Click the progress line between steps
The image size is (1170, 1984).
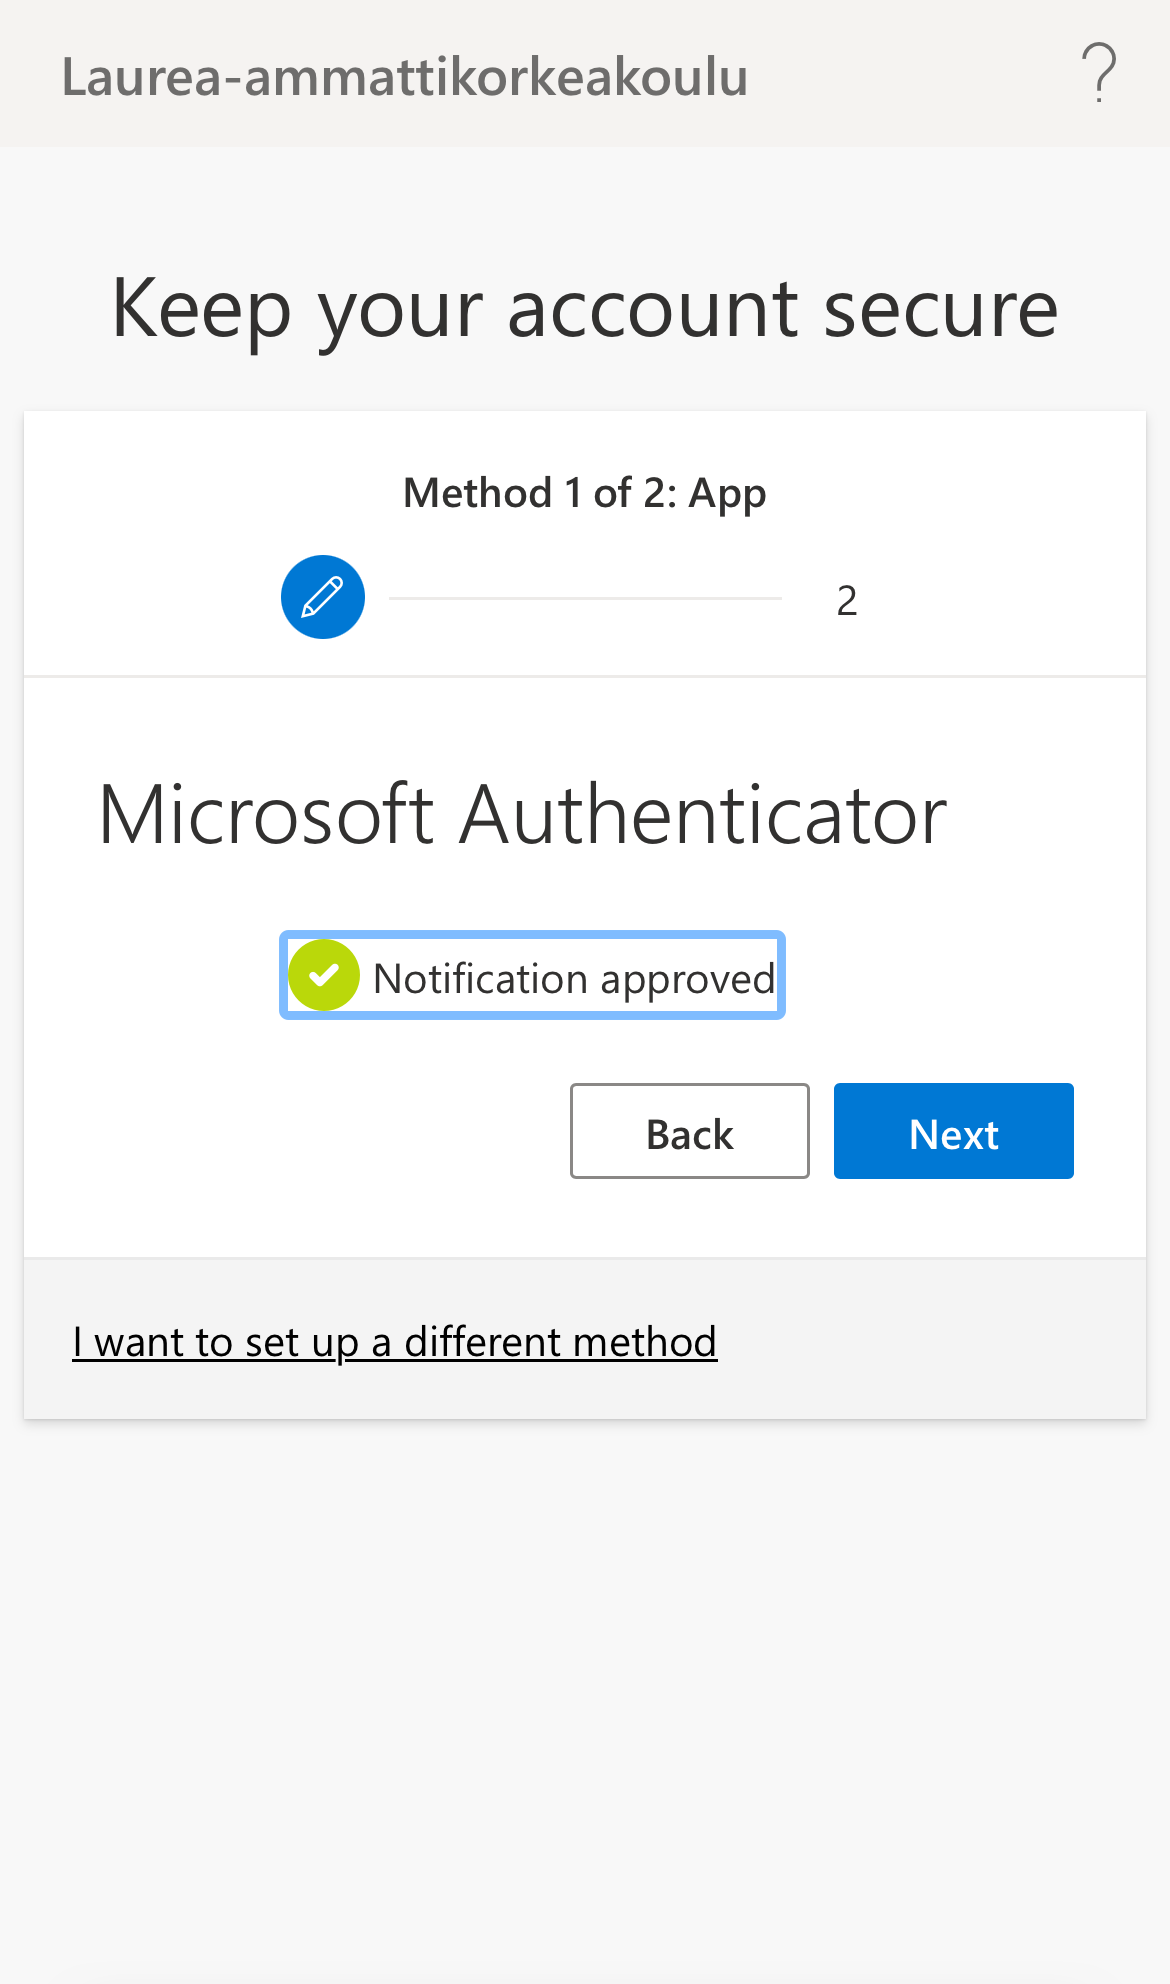tap(585, 598)
